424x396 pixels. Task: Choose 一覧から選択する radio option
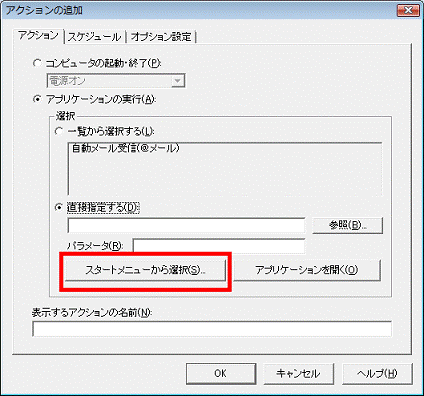click(59, 131)
